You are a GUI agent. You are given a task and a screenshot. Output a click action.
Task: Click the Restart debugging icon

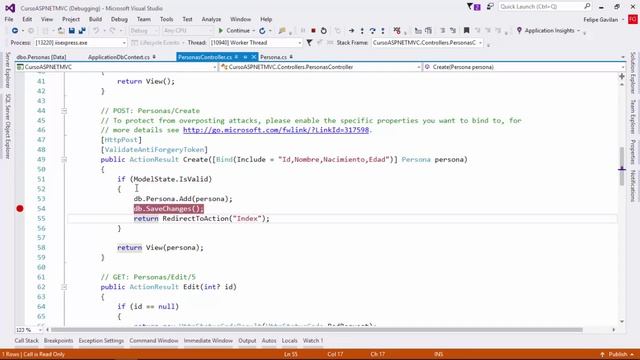pos(324,31)
